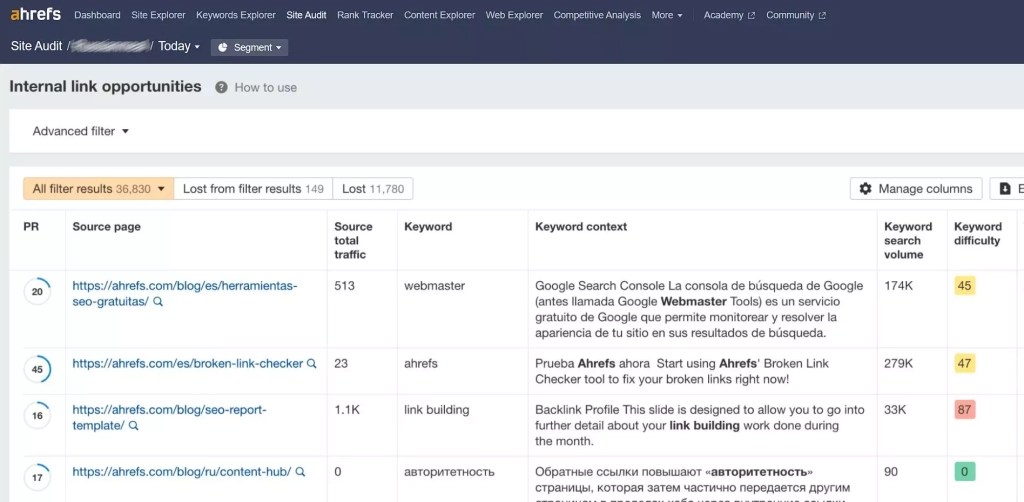Open Competitive Analysis
Viewport: 1024px width, 502px height.
coord(597,15)
